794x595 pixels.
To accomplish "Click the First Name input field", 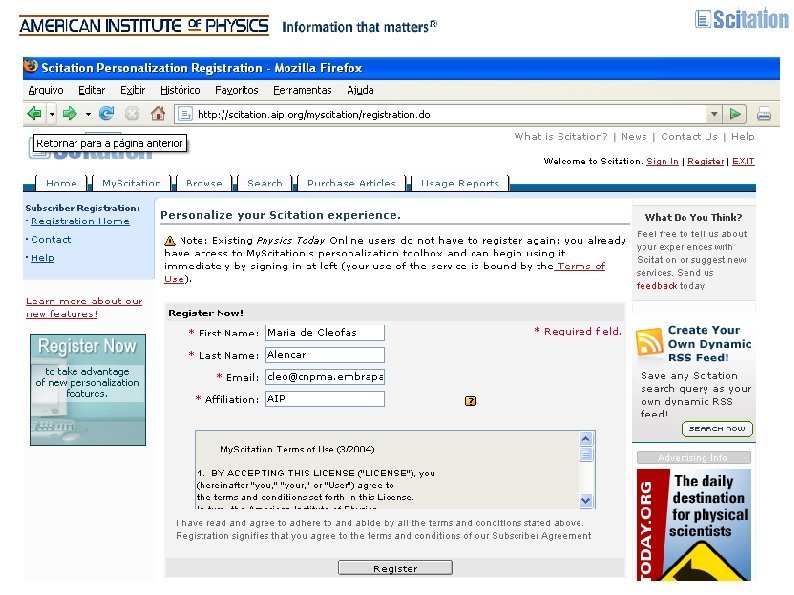I will (325, 333).
